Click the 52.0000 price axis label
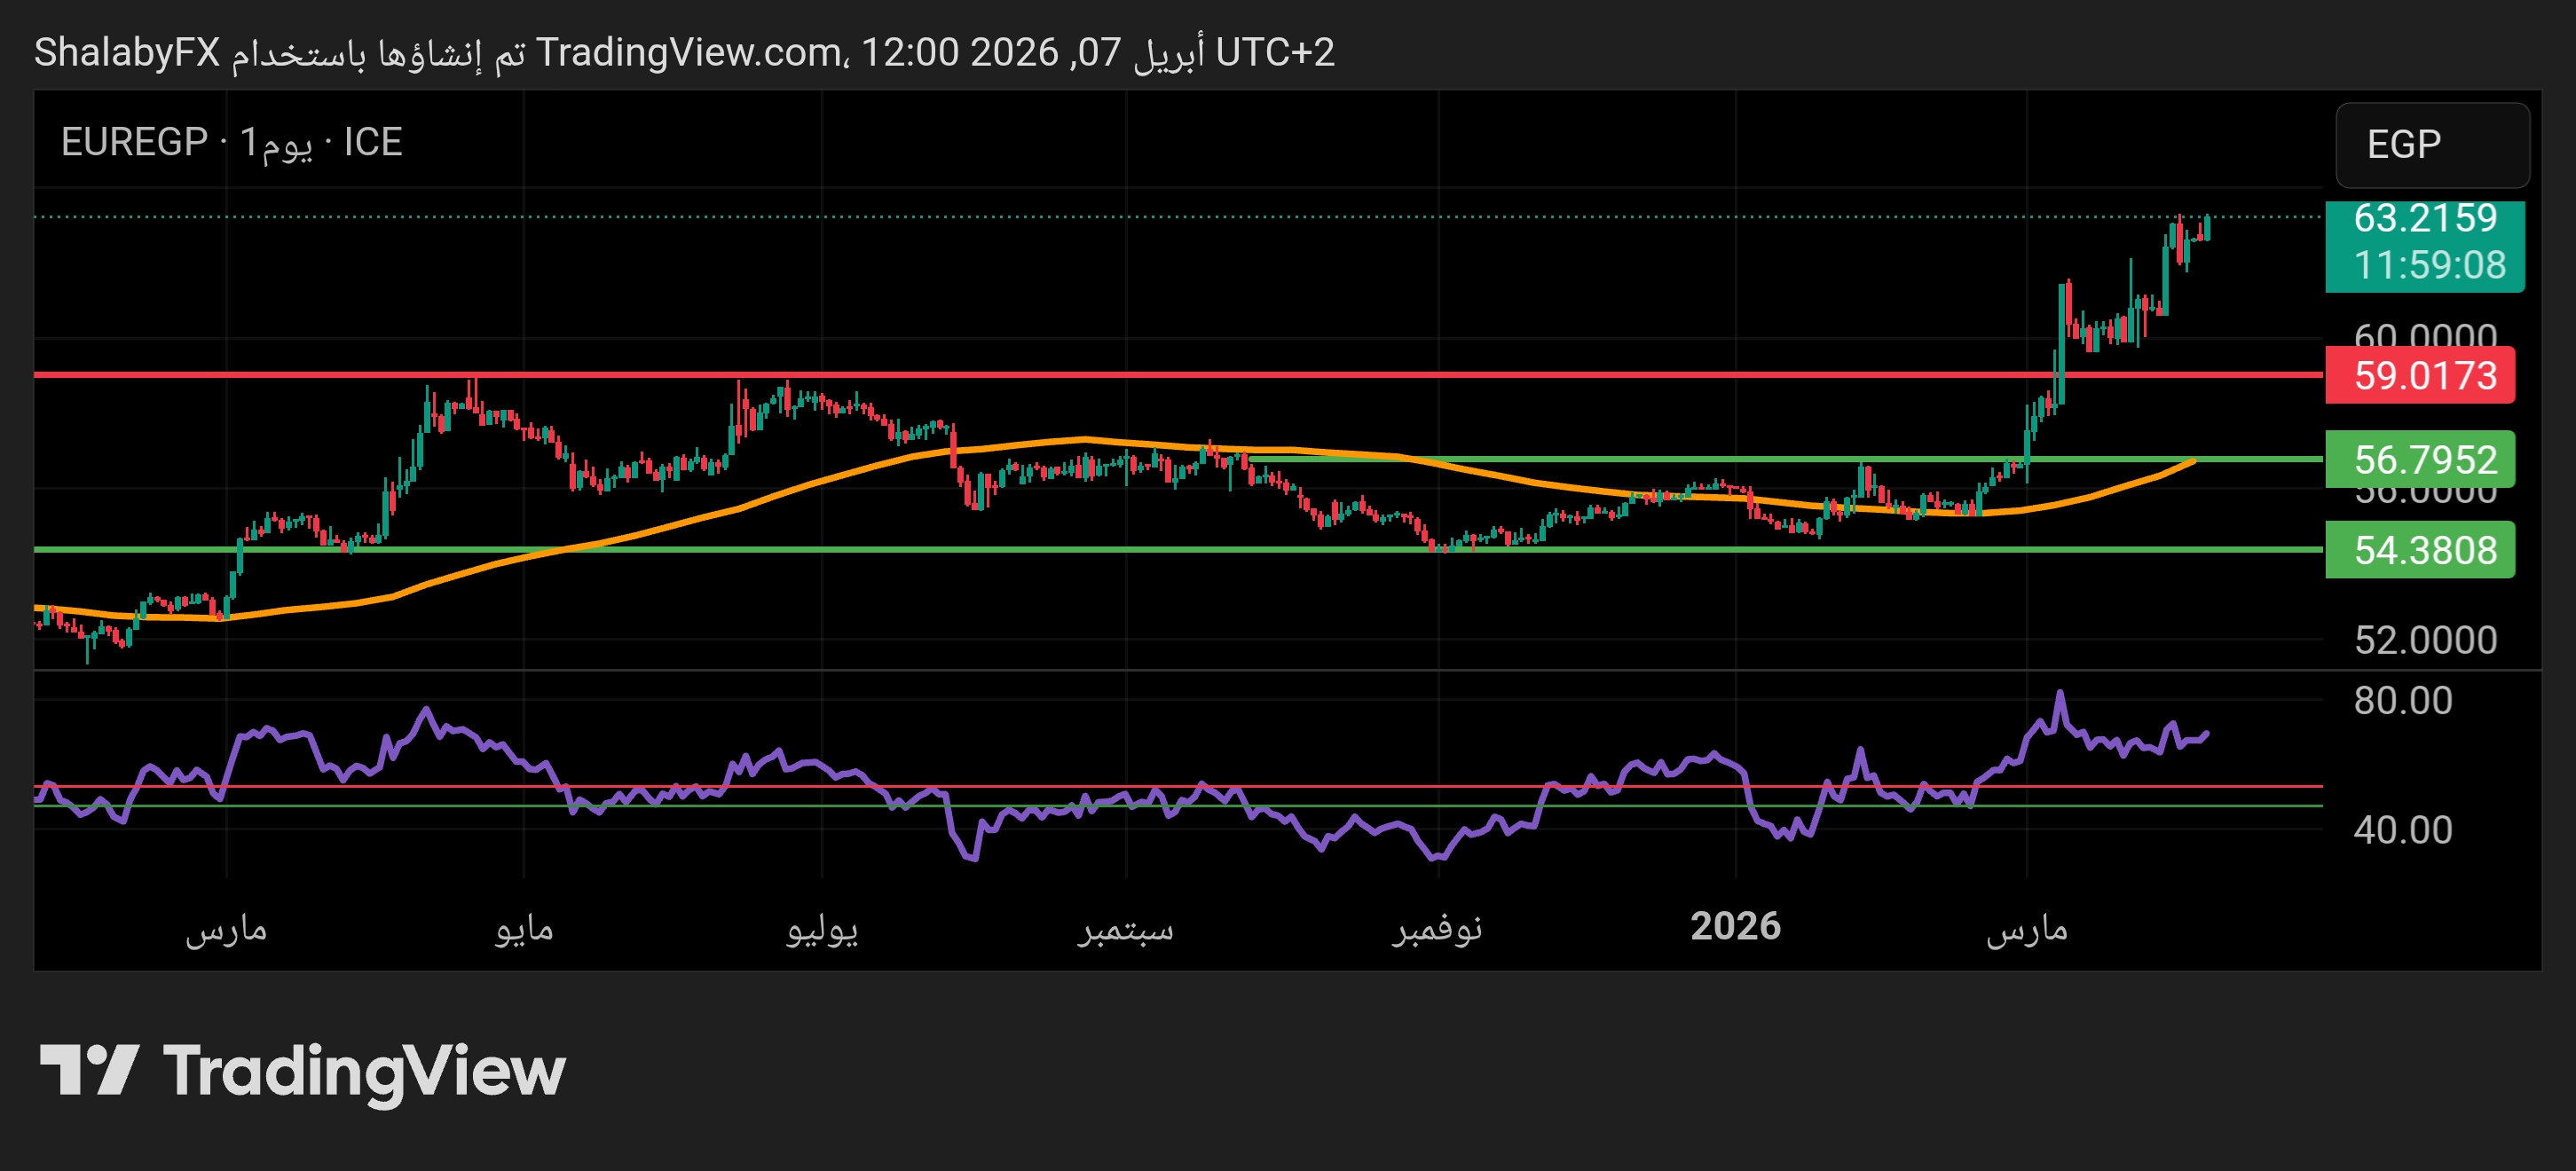The image size is (2576, 1171). pyautogui.click(x=2424, y=640)
